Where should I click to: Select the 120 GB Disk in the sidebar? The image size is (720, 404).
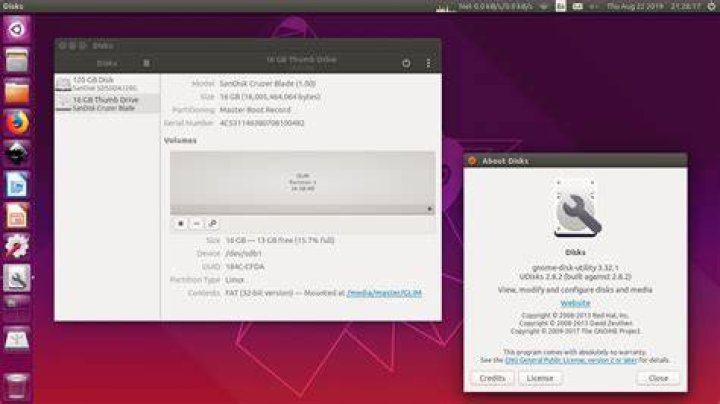[x=107, y=84]
